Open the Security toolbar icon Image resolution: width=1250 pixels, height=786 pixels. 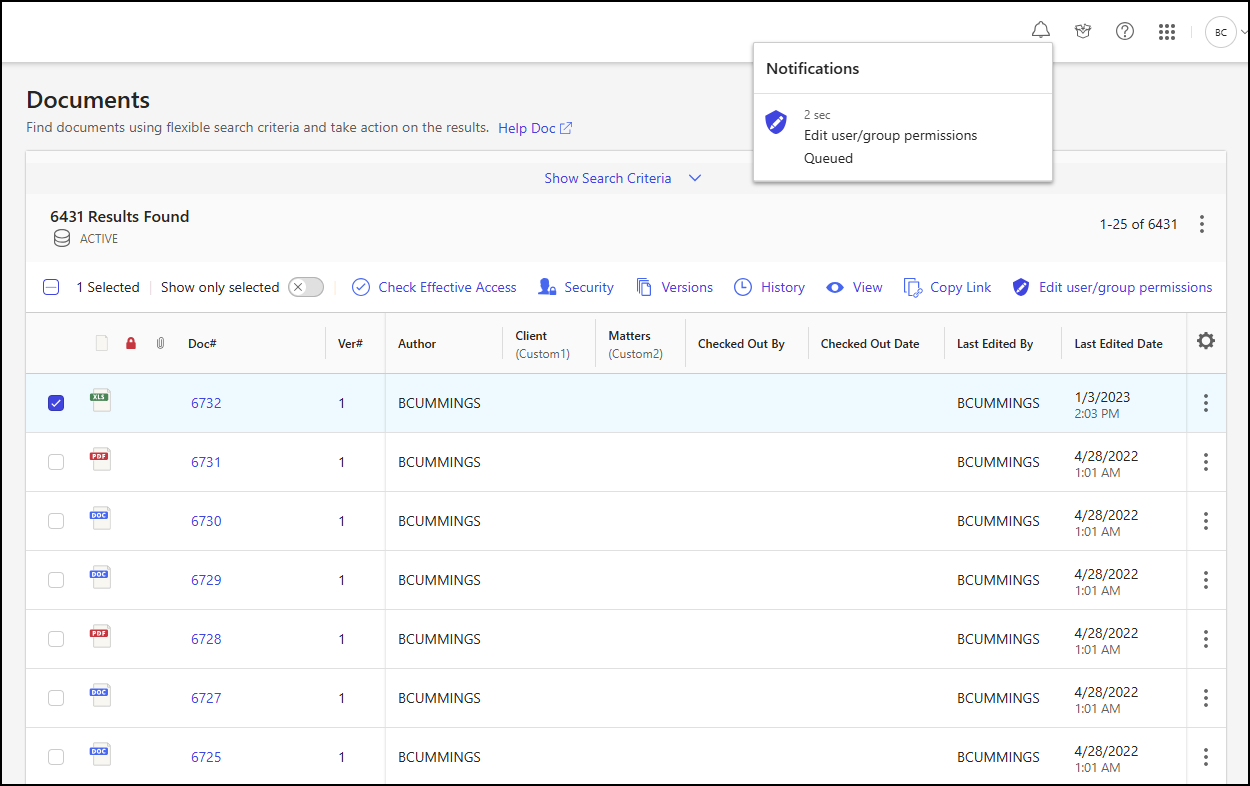pos(576,287)
